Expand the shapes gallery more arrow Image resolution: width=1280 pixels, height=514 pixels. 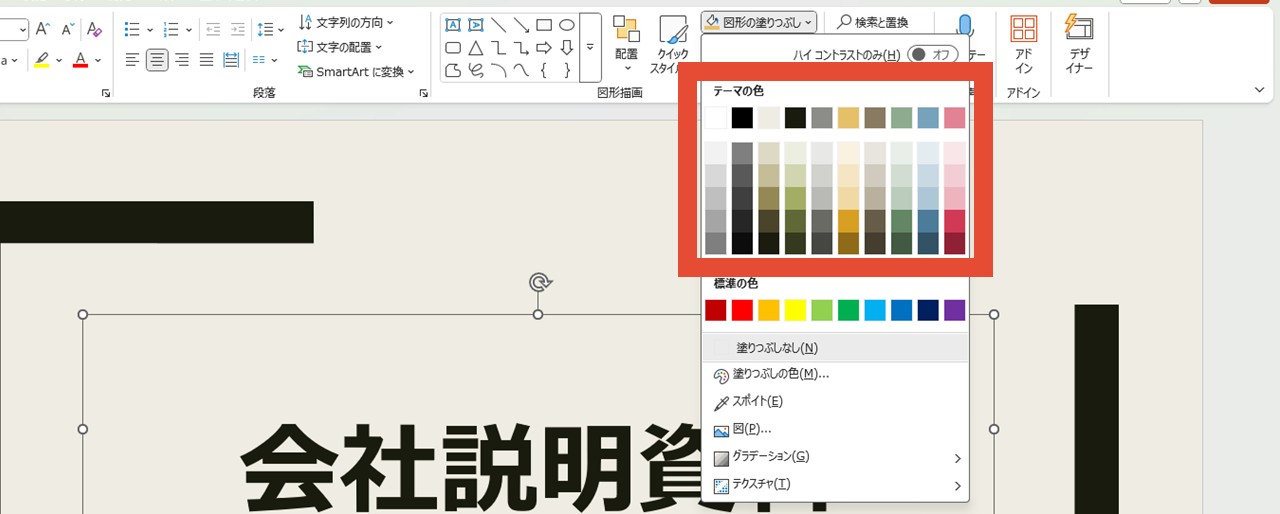590,47
